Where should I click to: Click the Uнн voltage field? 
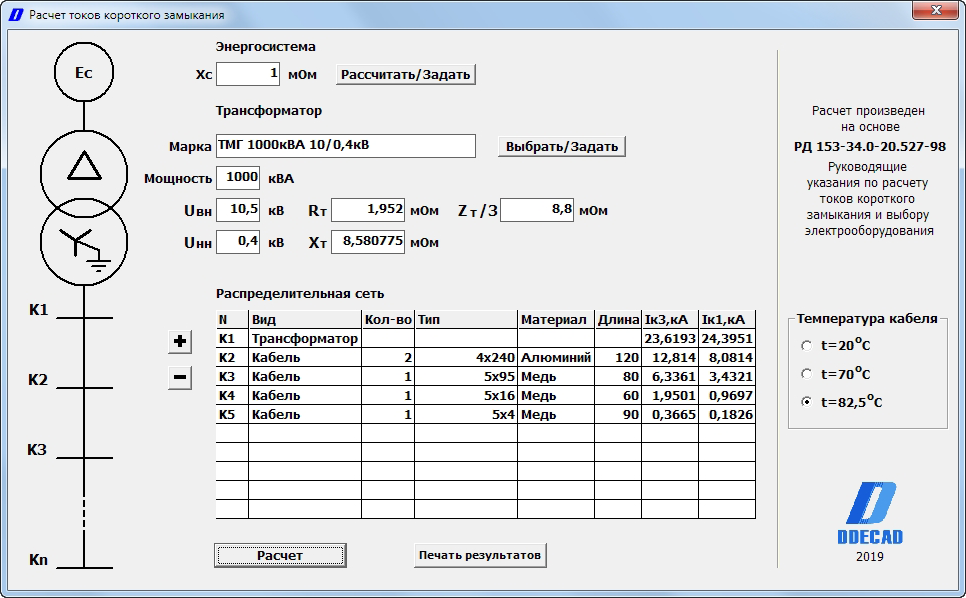(x=238, y=242)
